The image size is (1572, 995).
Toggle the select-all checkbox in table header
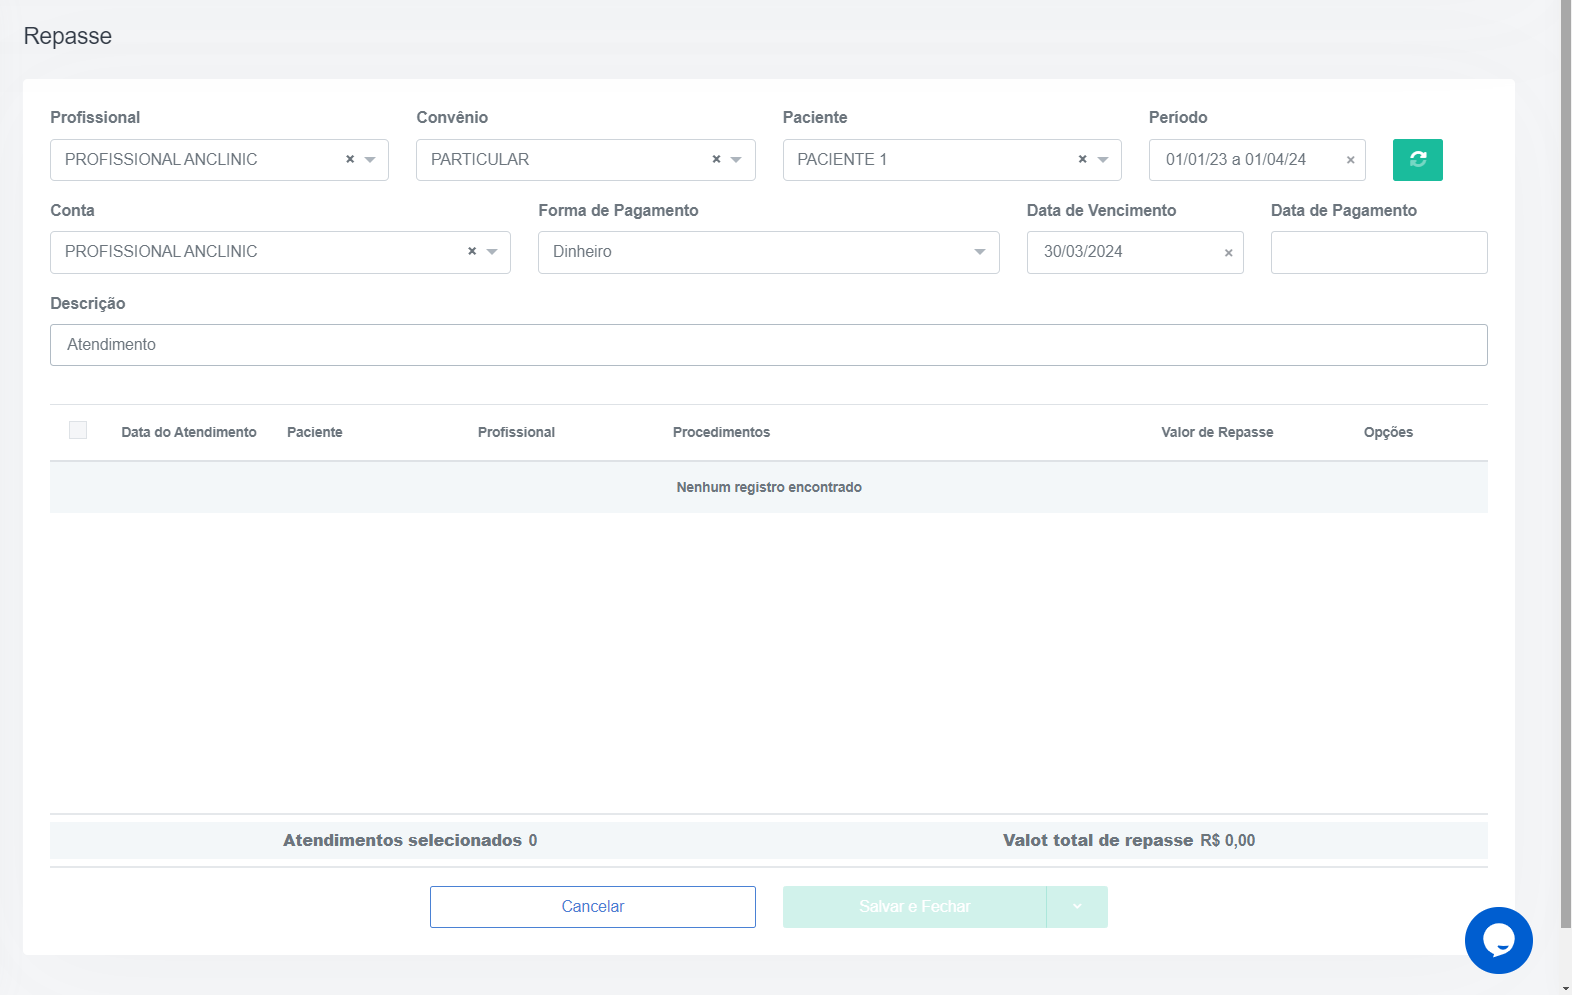point(78,430)
